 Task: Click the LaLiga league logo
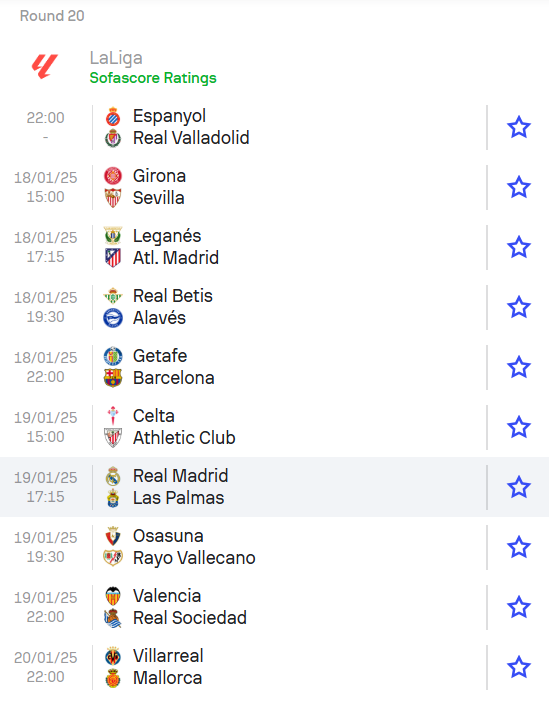(x=45, y=67)
